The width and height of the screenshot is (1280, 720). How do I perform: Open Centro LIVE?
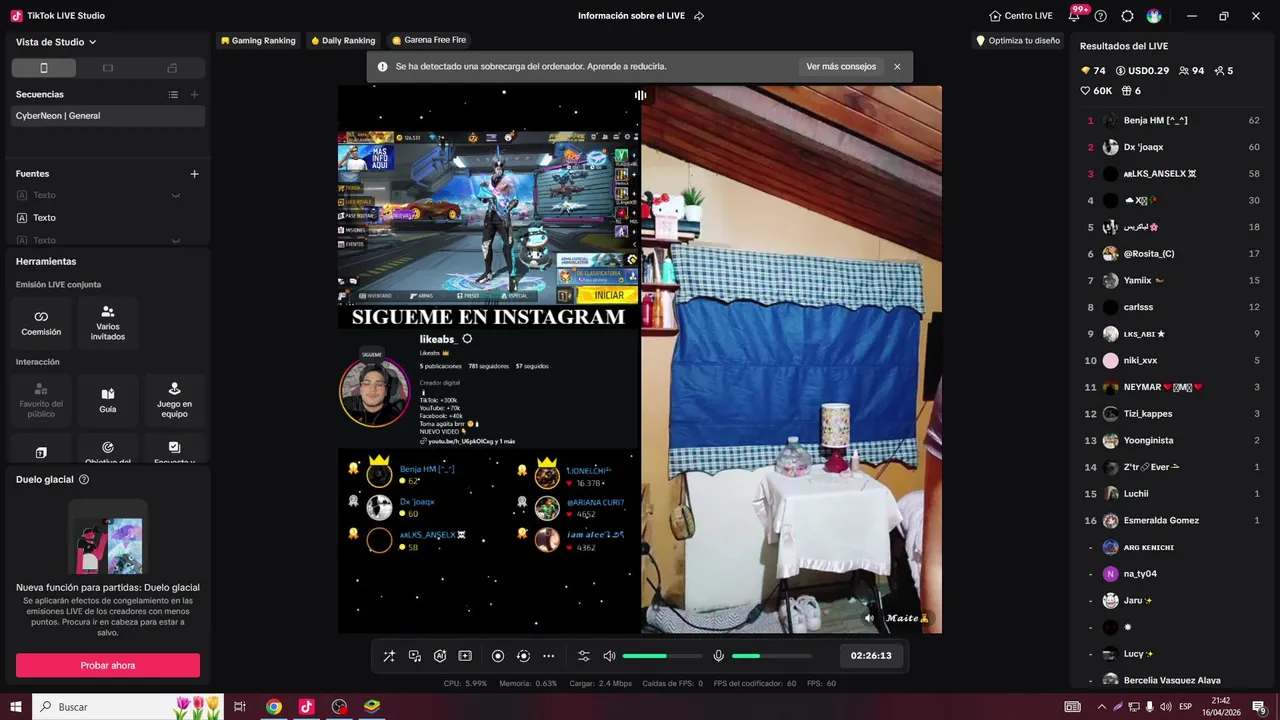coord(1021,16)
